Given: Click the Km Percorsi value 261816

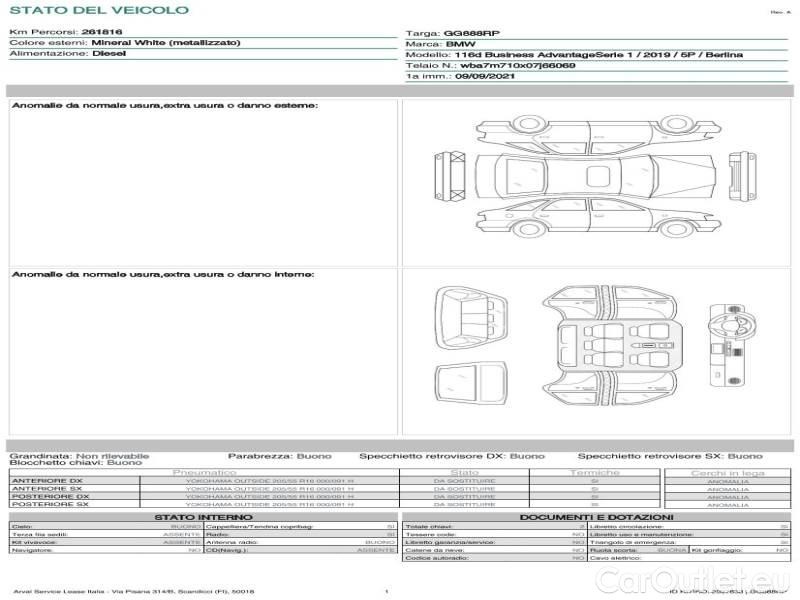Looking at the screenshot, I should coord(95,33).
